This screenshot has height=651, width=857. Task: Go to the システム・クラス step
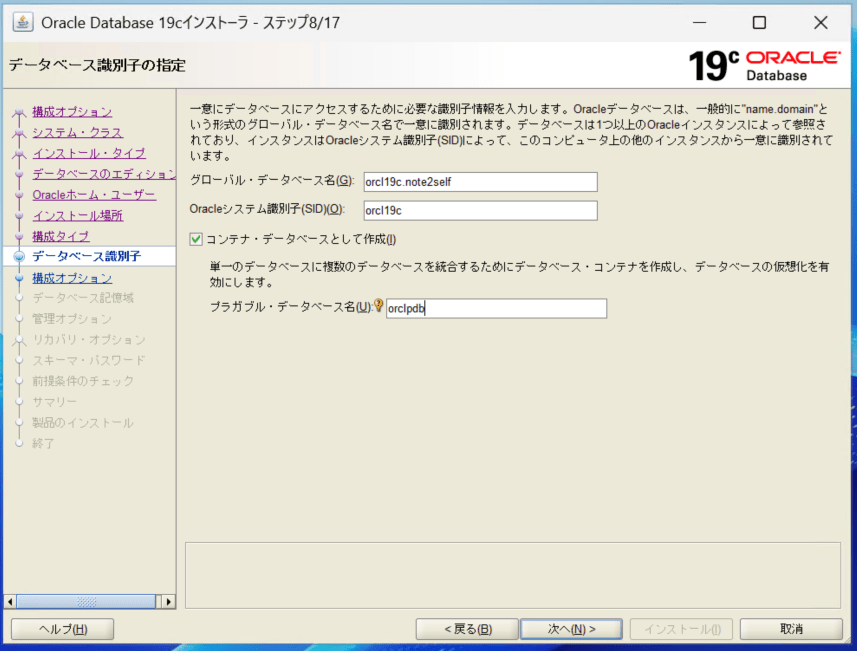[77, 133]
